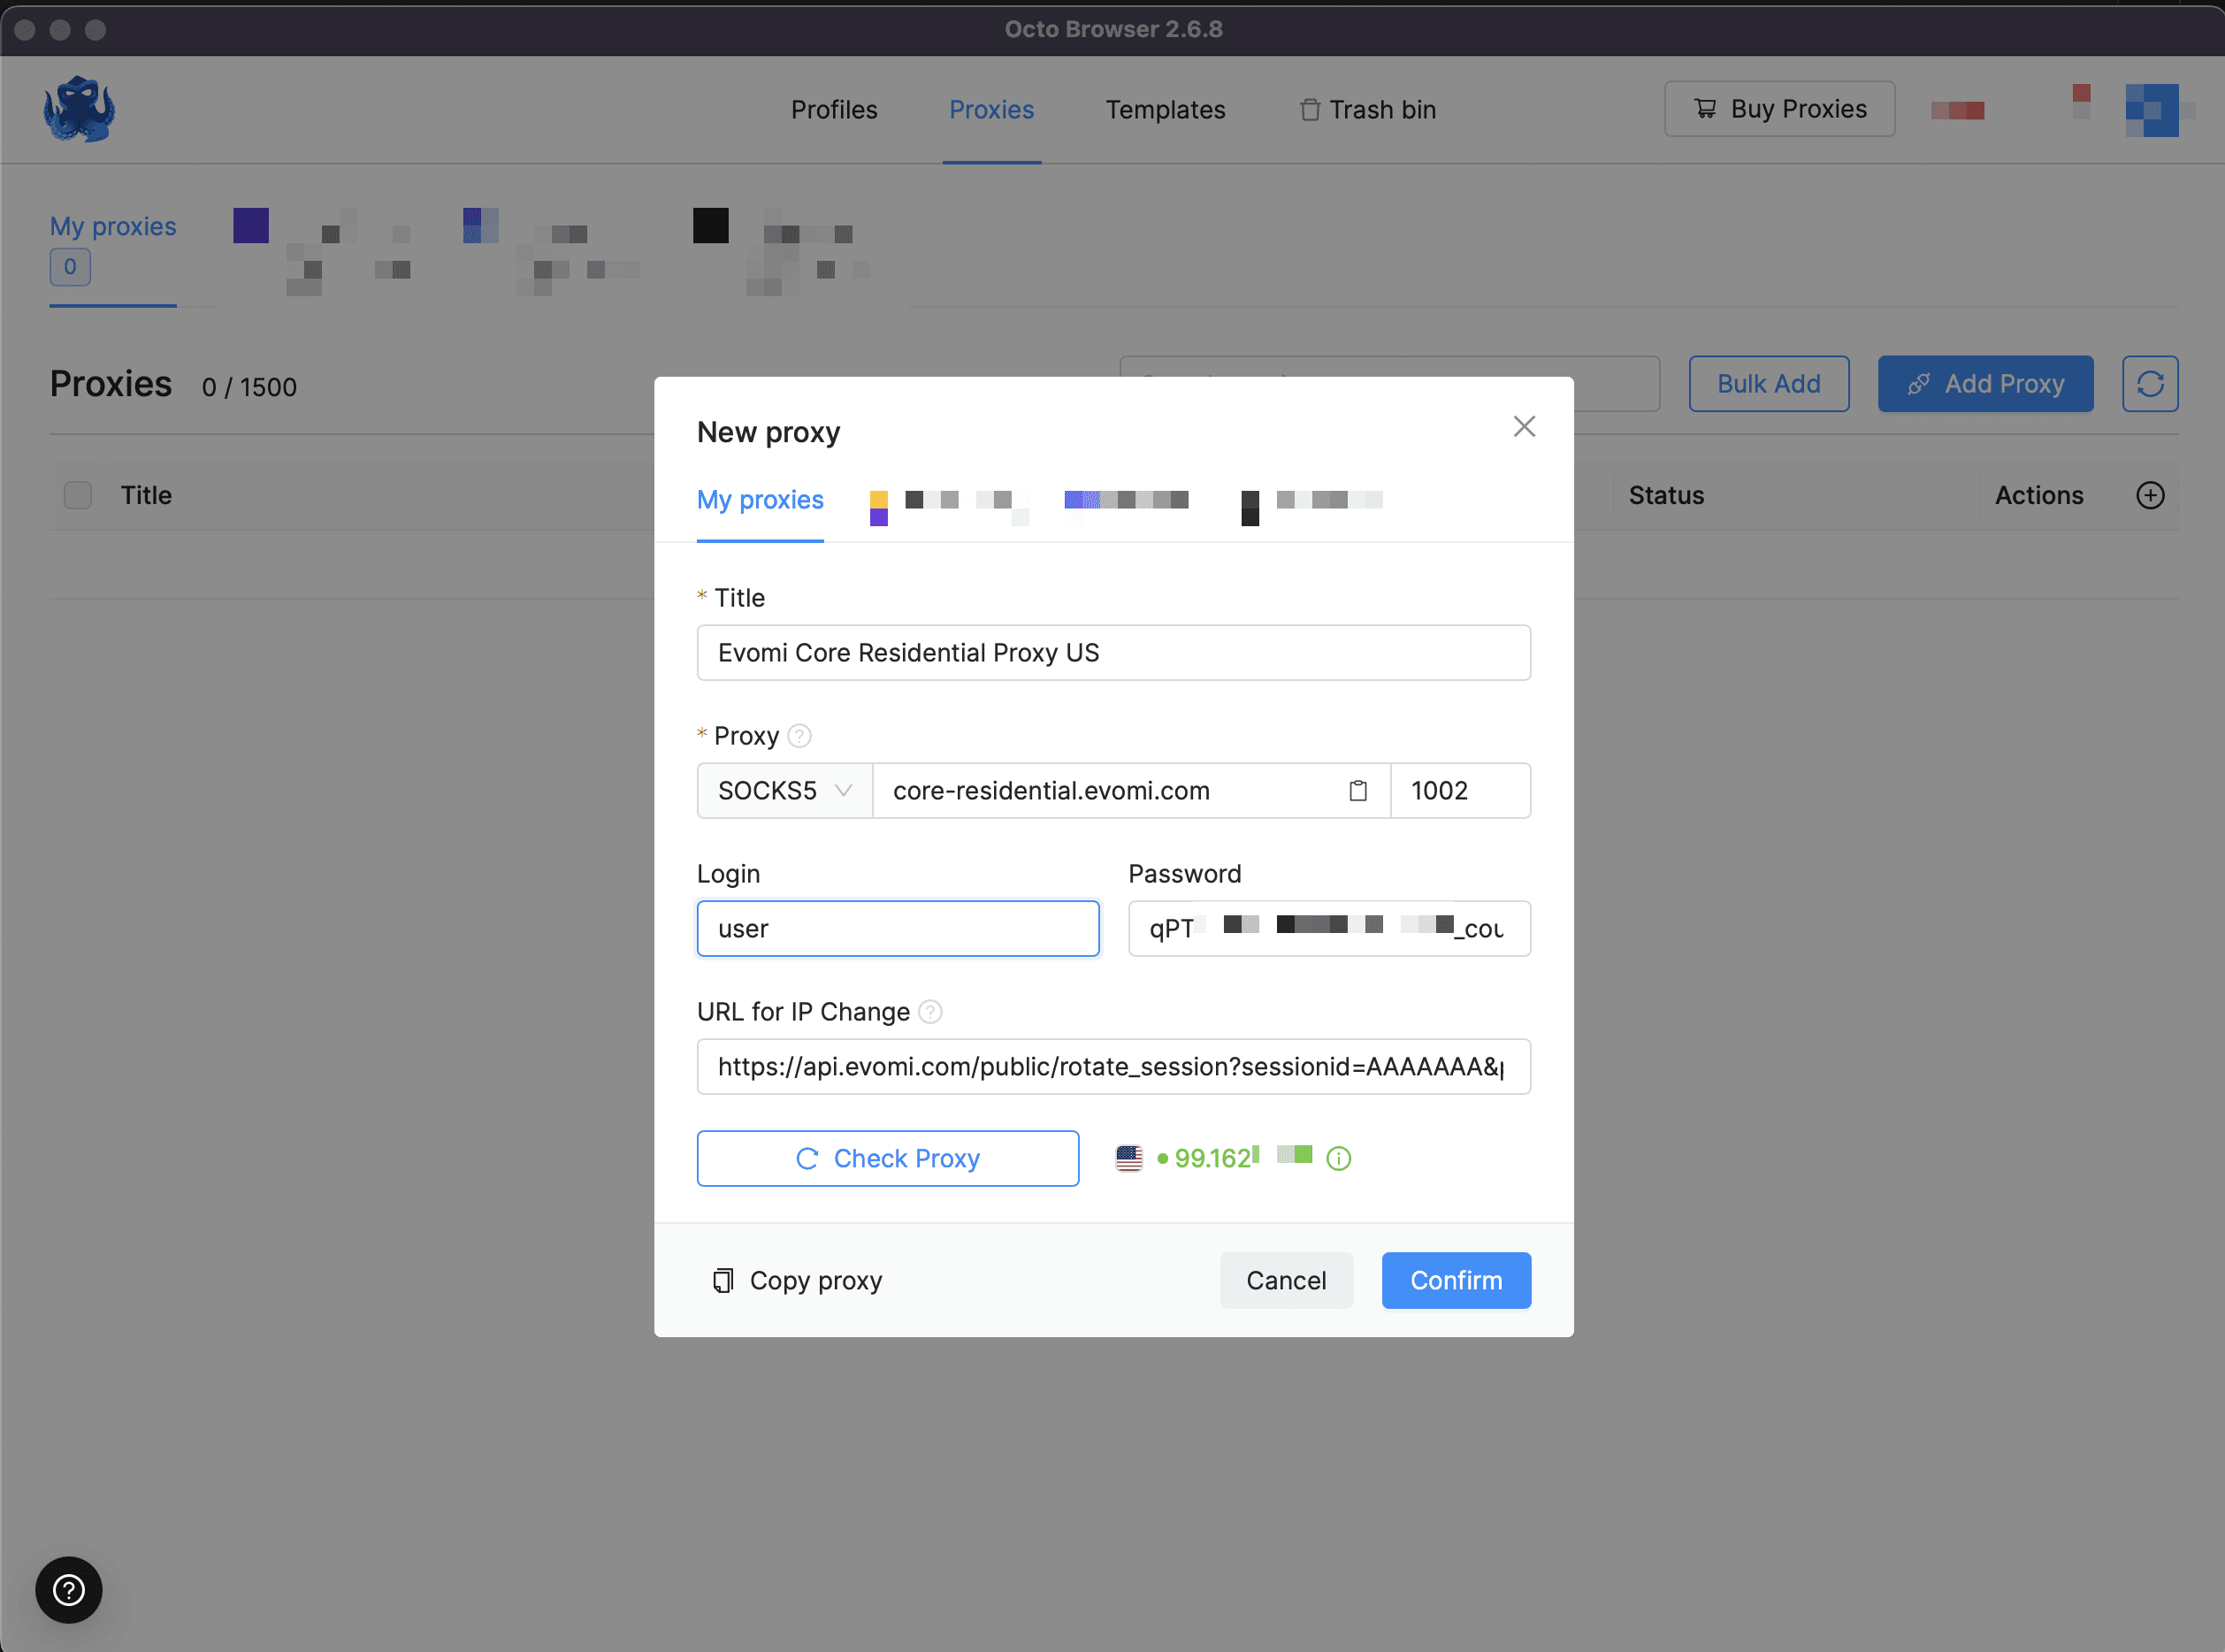Screen dimensions: 2225x1652
Task: Open the Profiles tab
Action: (x=834, y=109)
